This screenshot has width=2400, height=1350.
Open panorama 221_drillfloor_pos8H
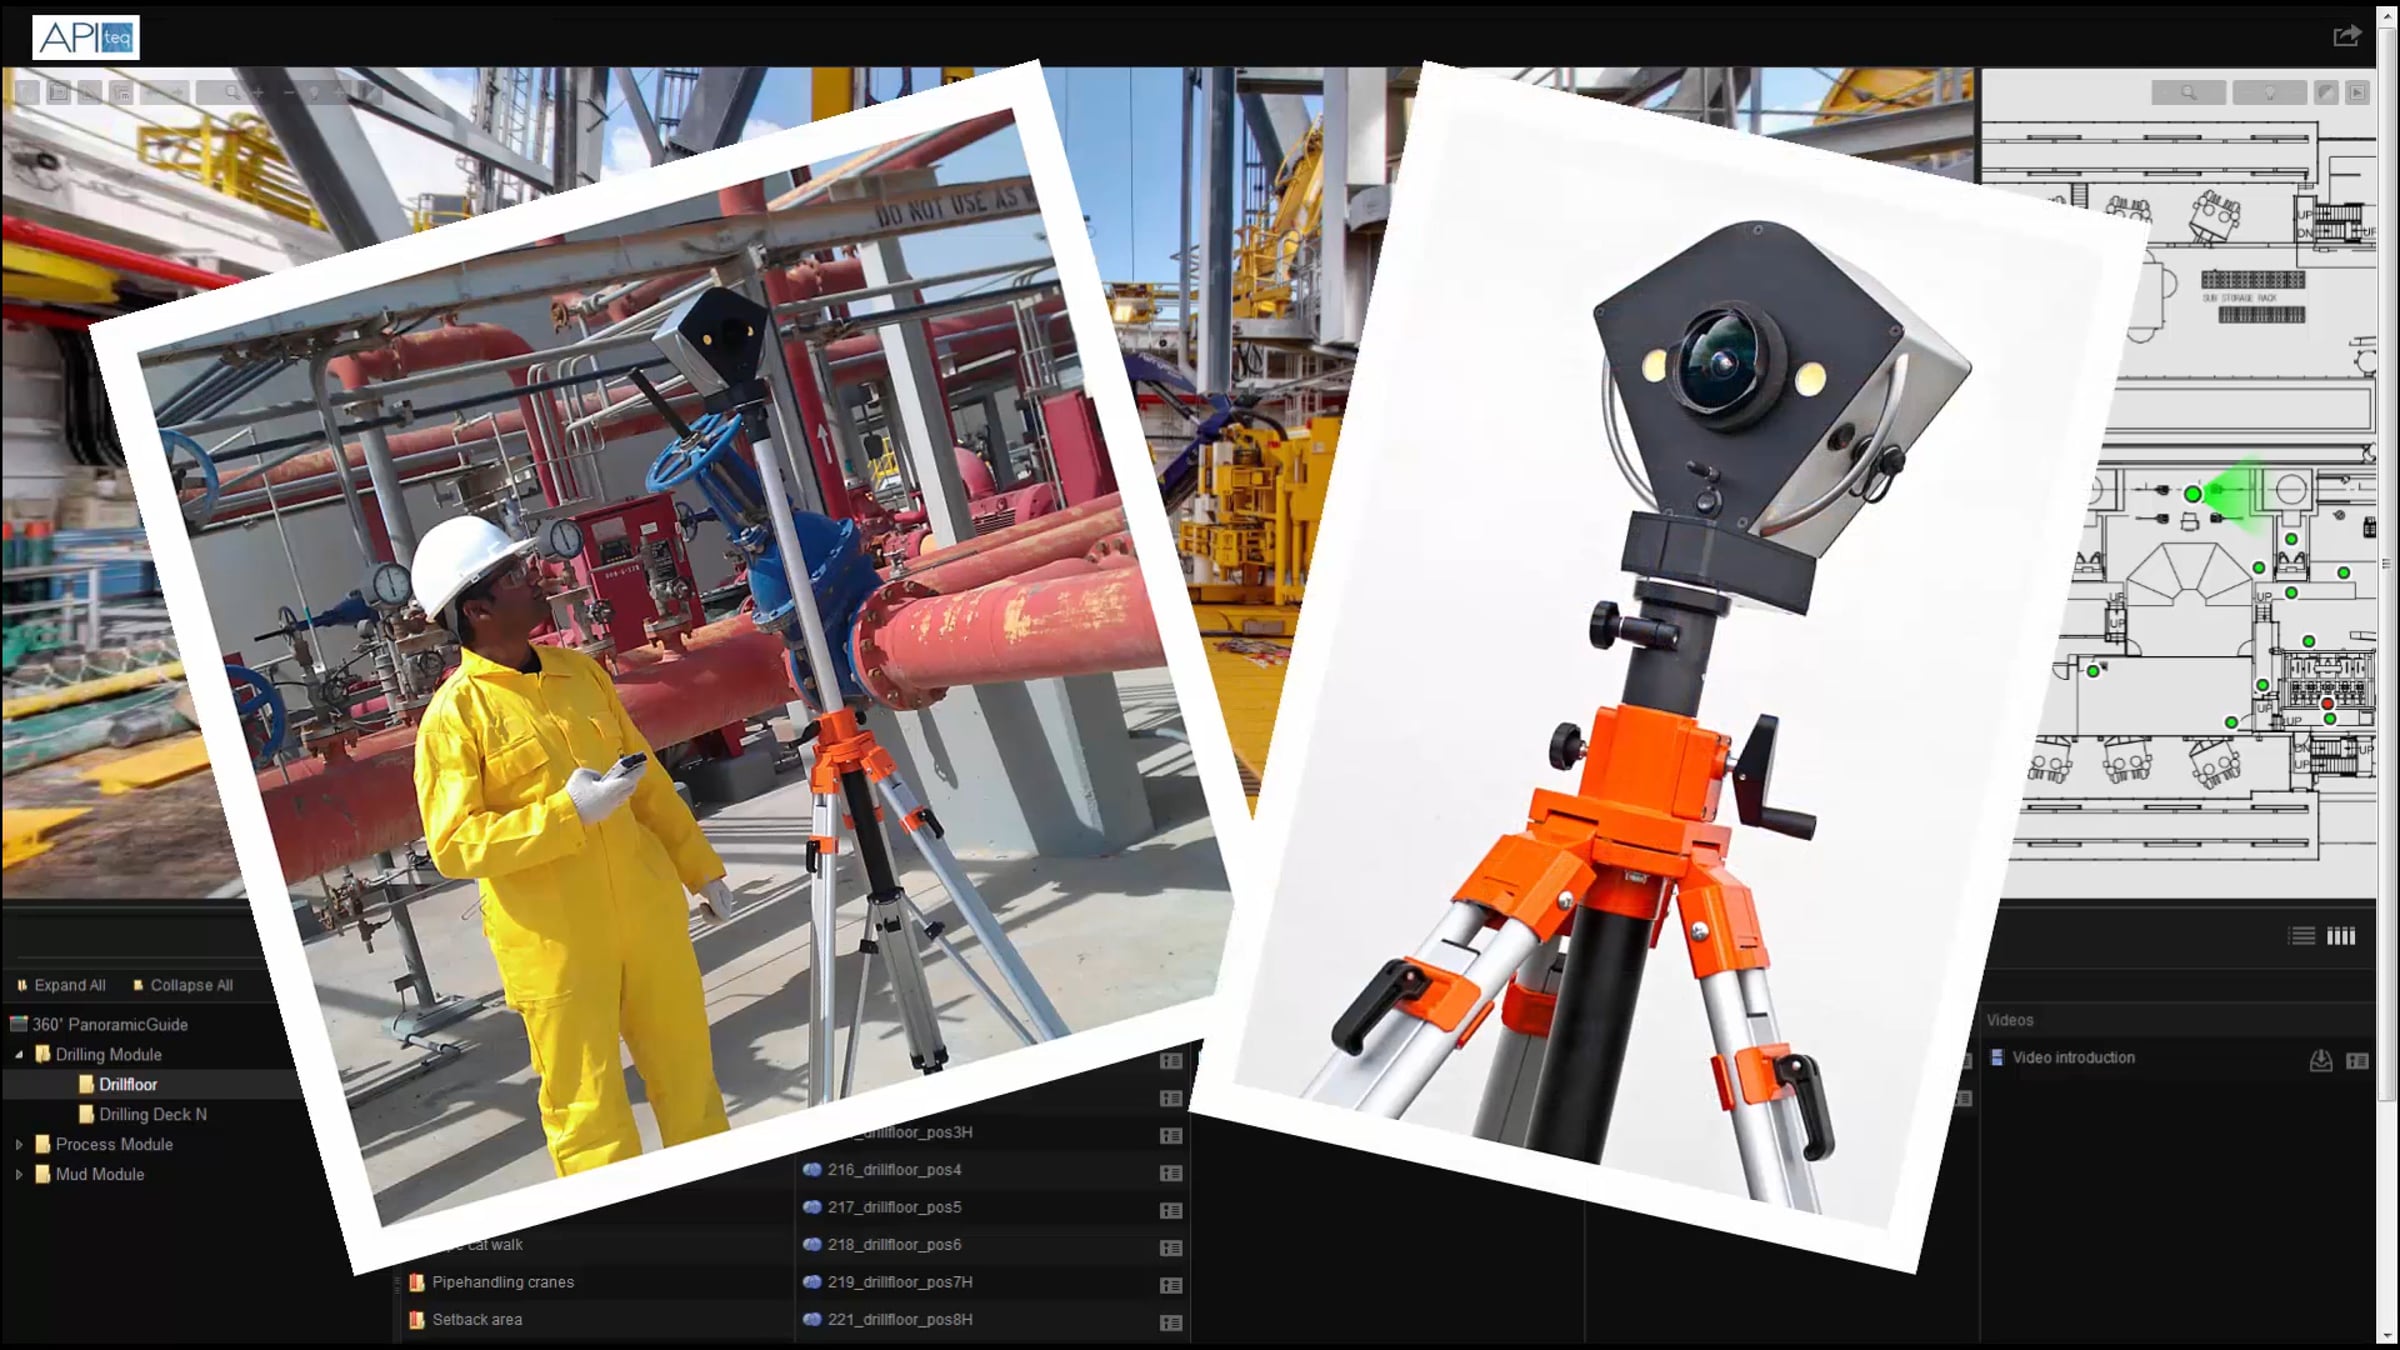pos(900,1319)
